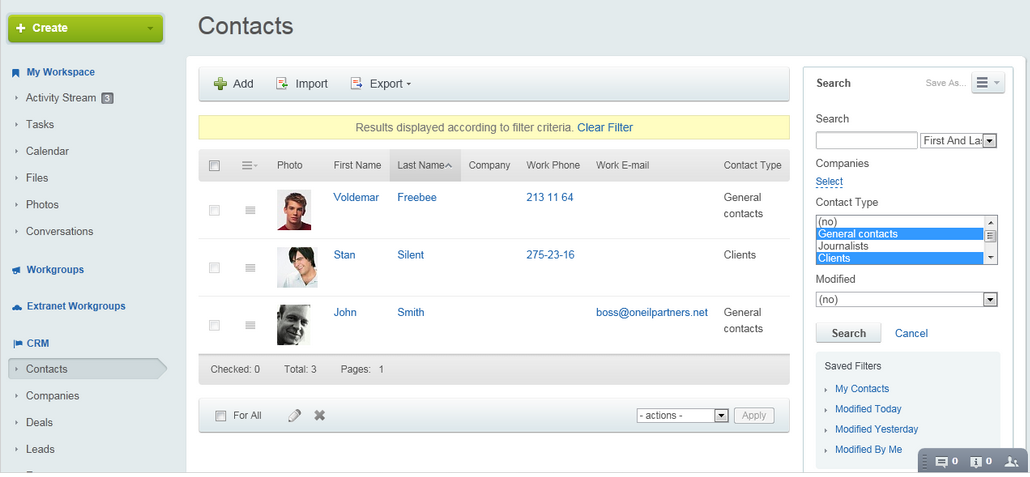The width and height of the screenshot is (1030, 477).
Task: Click the delete X icon next to For All
Action: (x=320, y=415)
